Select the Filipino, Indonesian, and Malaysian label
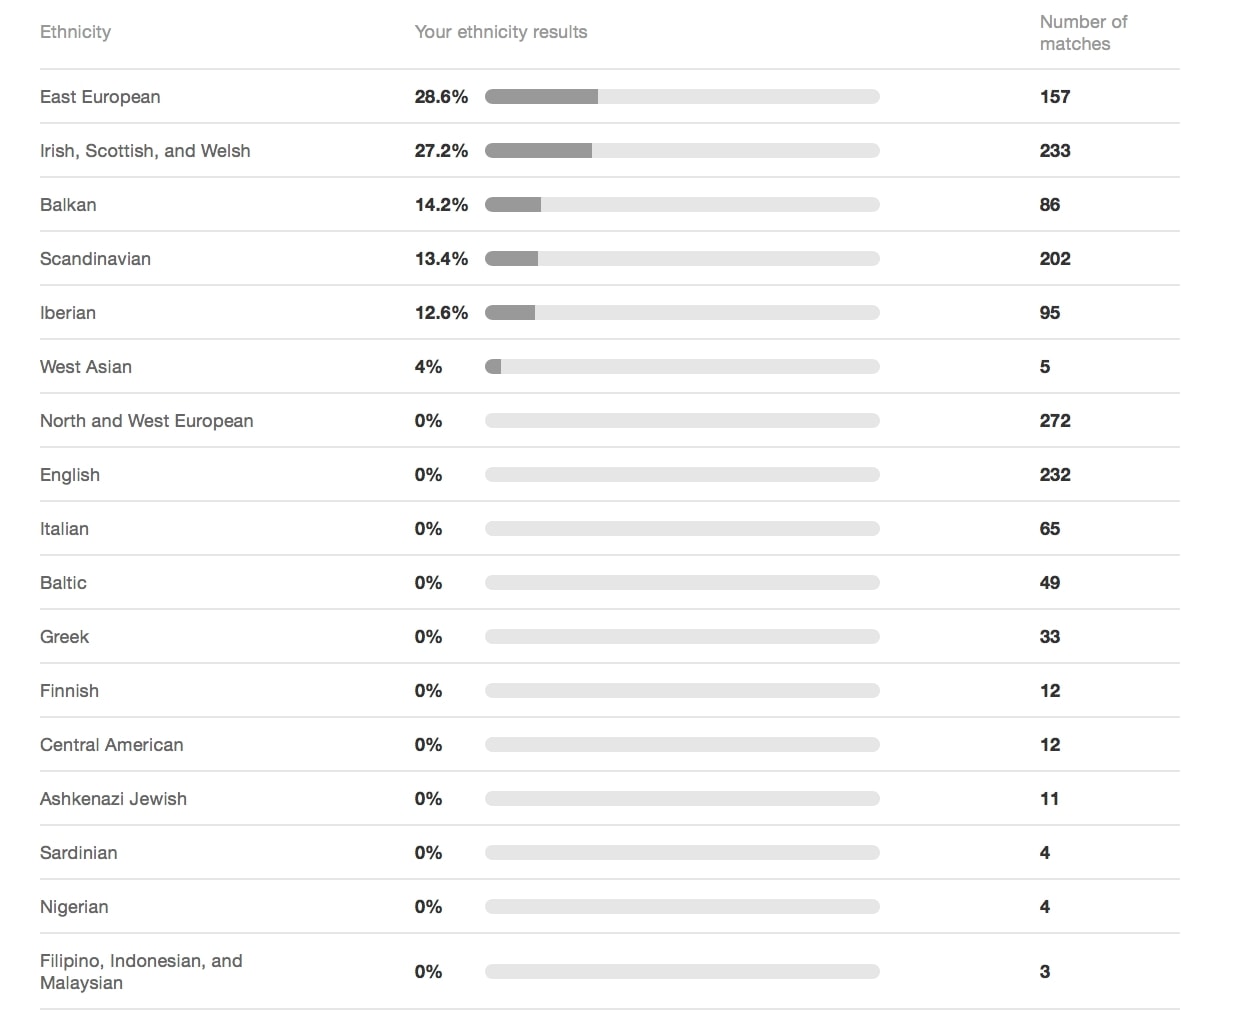Image resolution: width=1254 pixels, height=1010 pixels. pyautogui.click(x=141, y=971)
